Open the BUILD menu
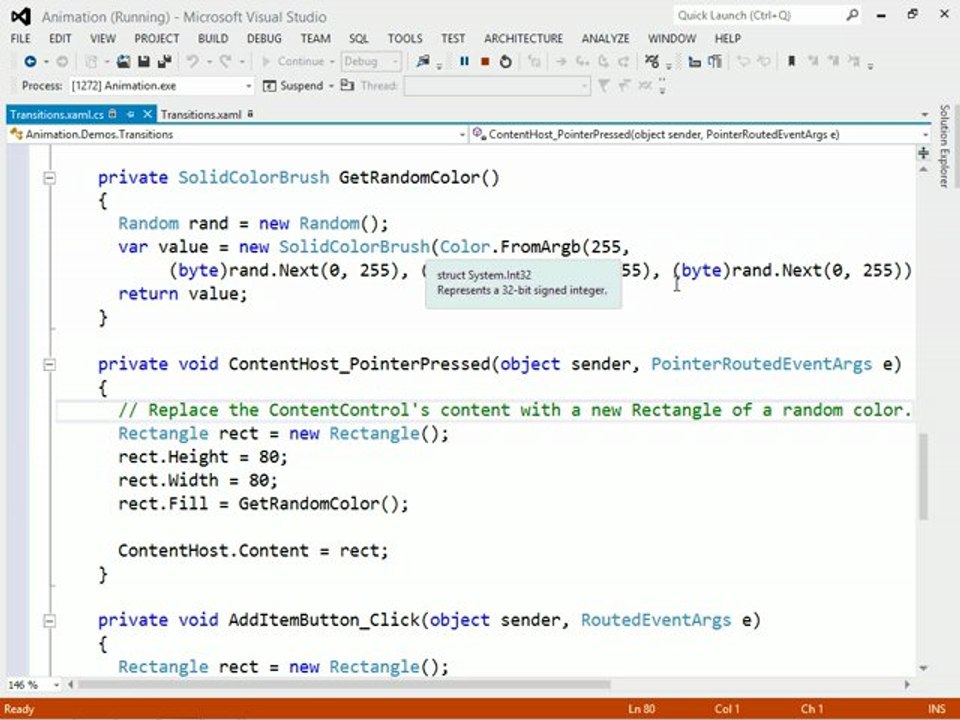Image resolution: width=960 pixels, height=720 pixels. click(213, 38)
